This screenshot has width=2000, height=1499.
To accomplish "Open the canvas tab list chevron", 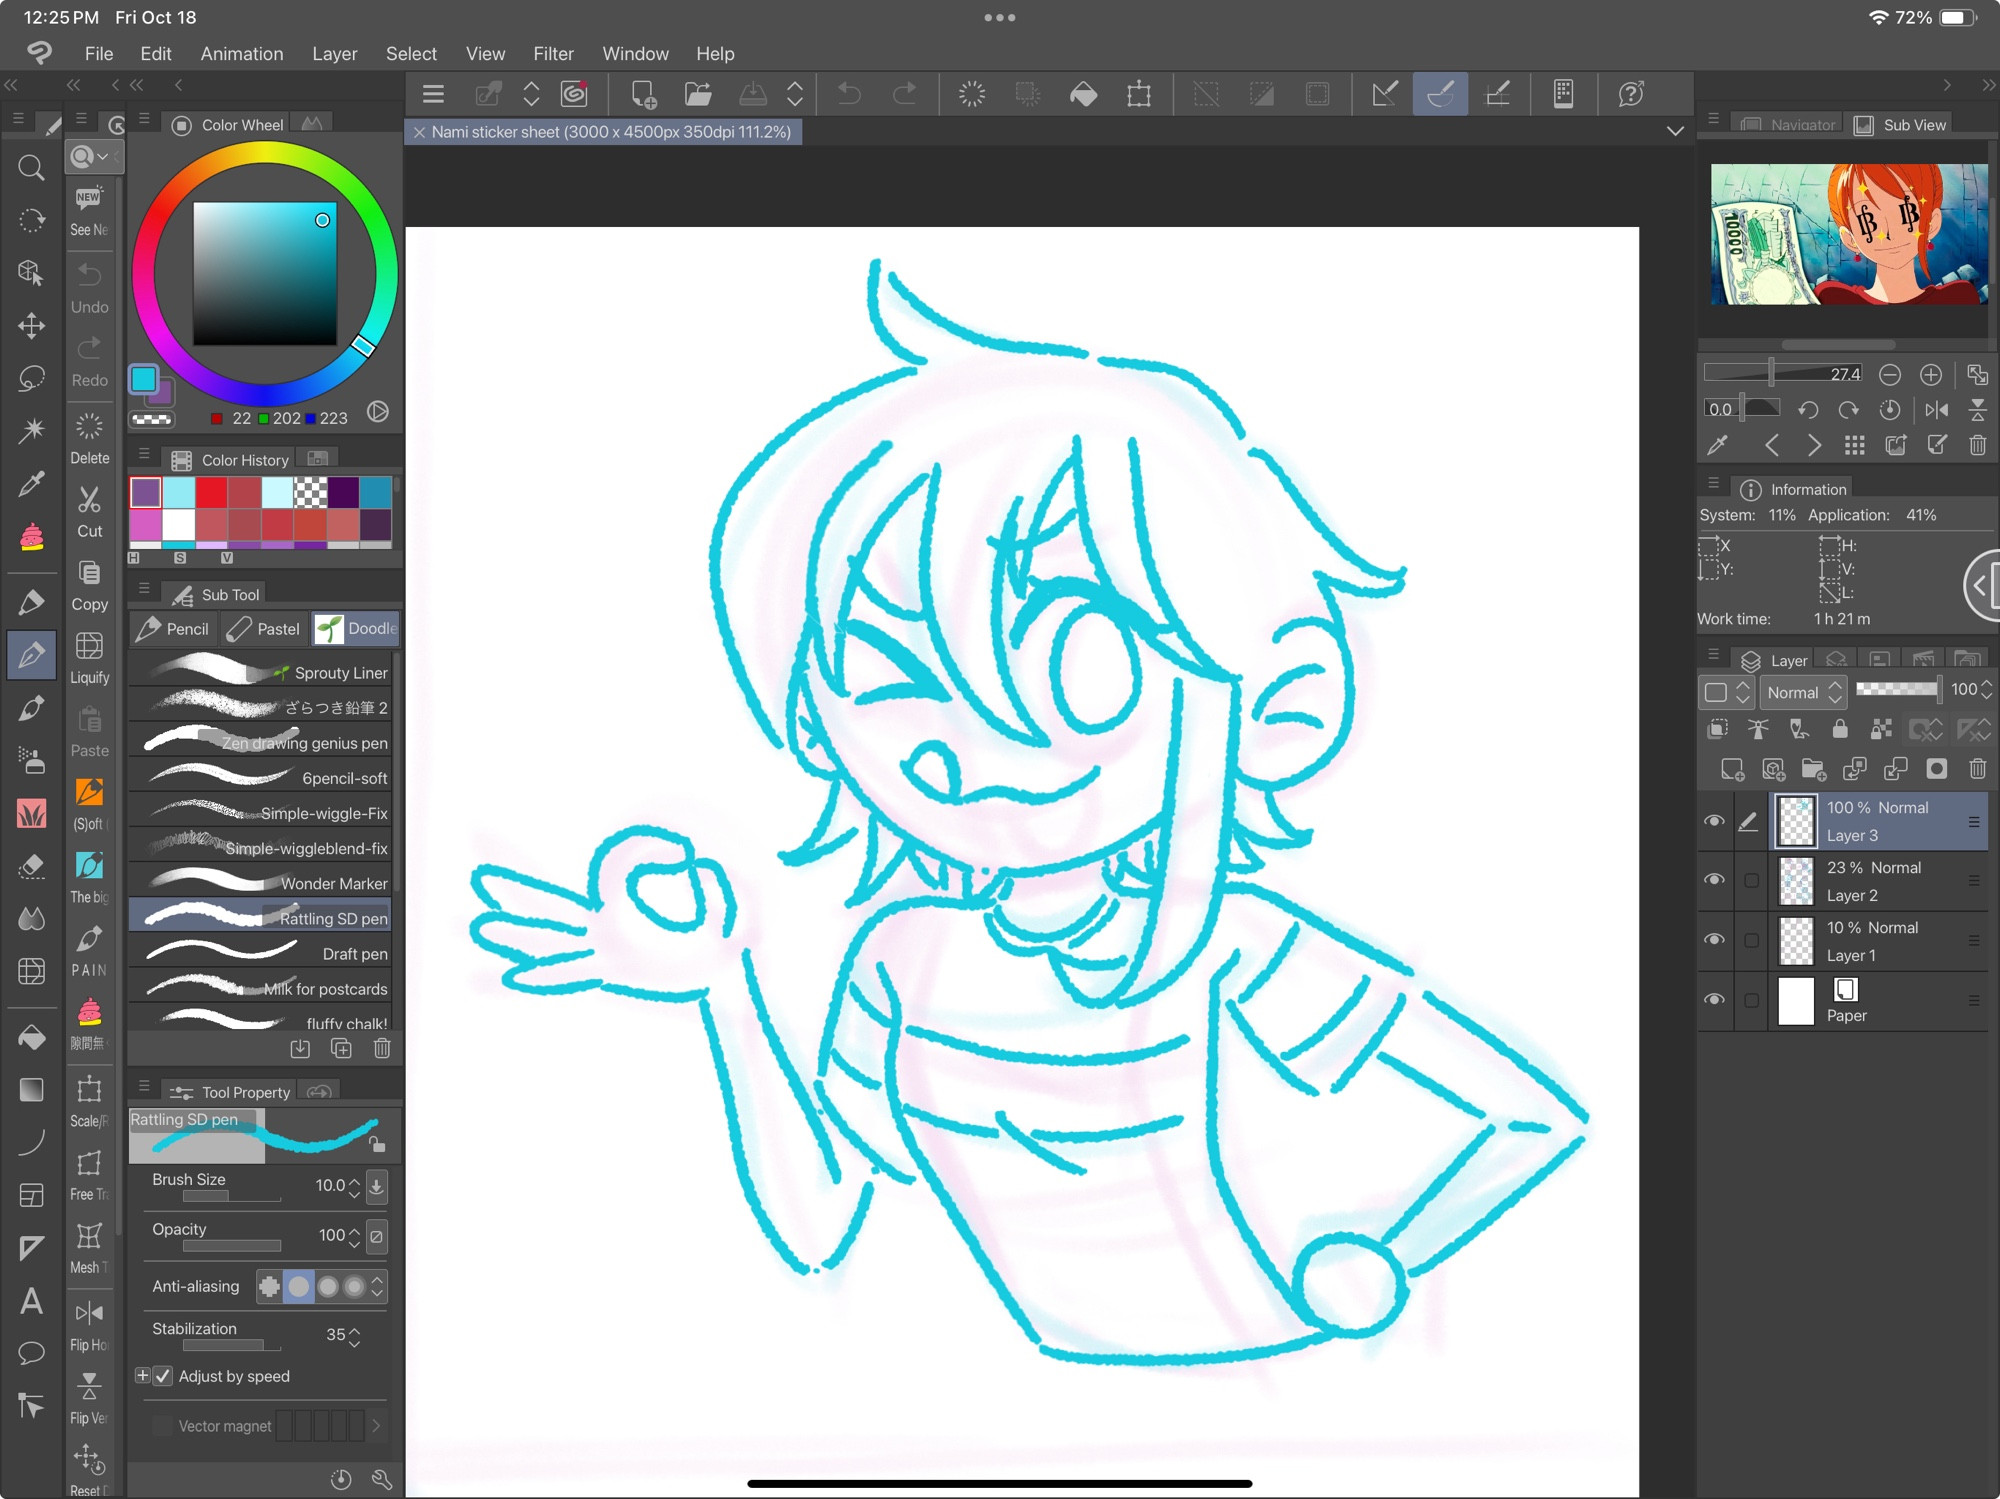I will [1675, 131].
